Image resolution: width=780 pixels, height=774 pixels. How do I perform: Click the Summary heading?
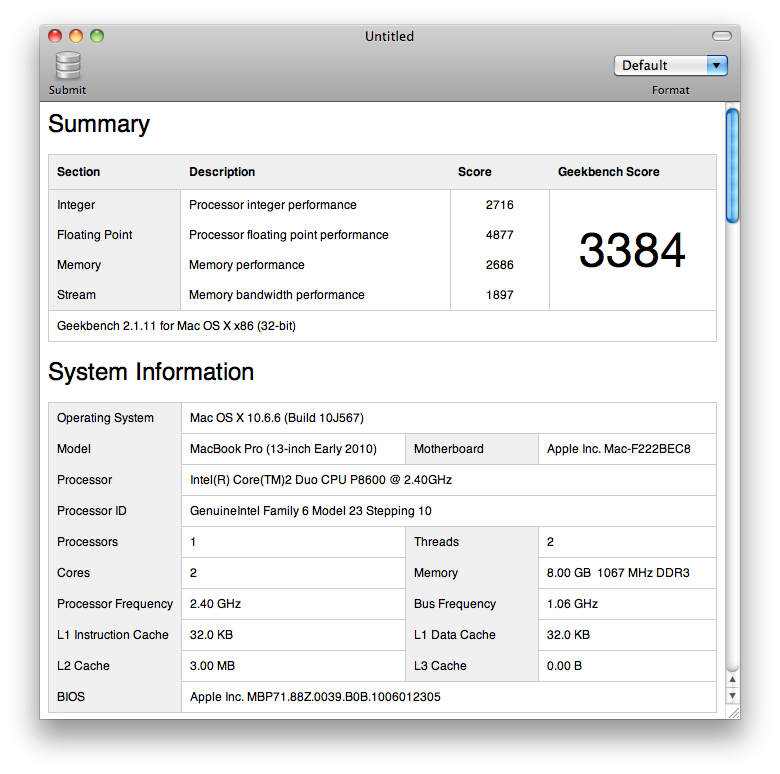pos(99,124)
